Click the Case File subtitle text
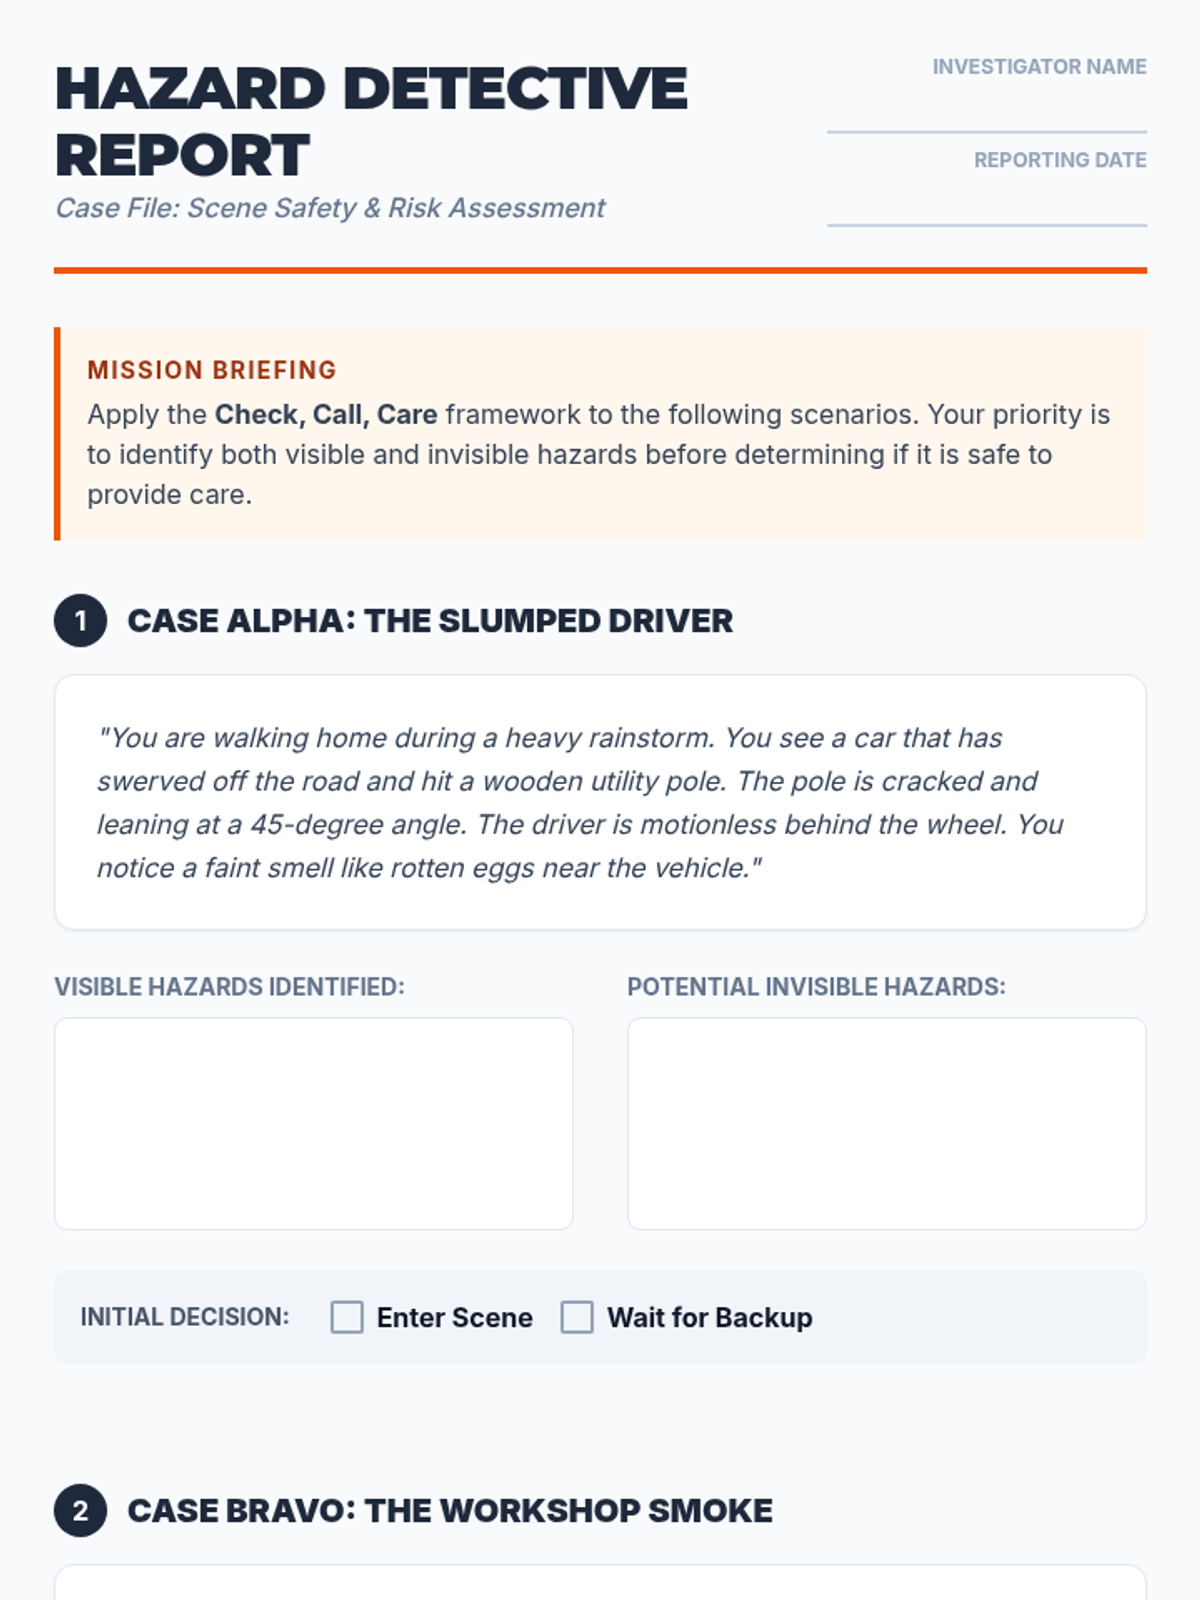1200x1600 pixels. 330,208
